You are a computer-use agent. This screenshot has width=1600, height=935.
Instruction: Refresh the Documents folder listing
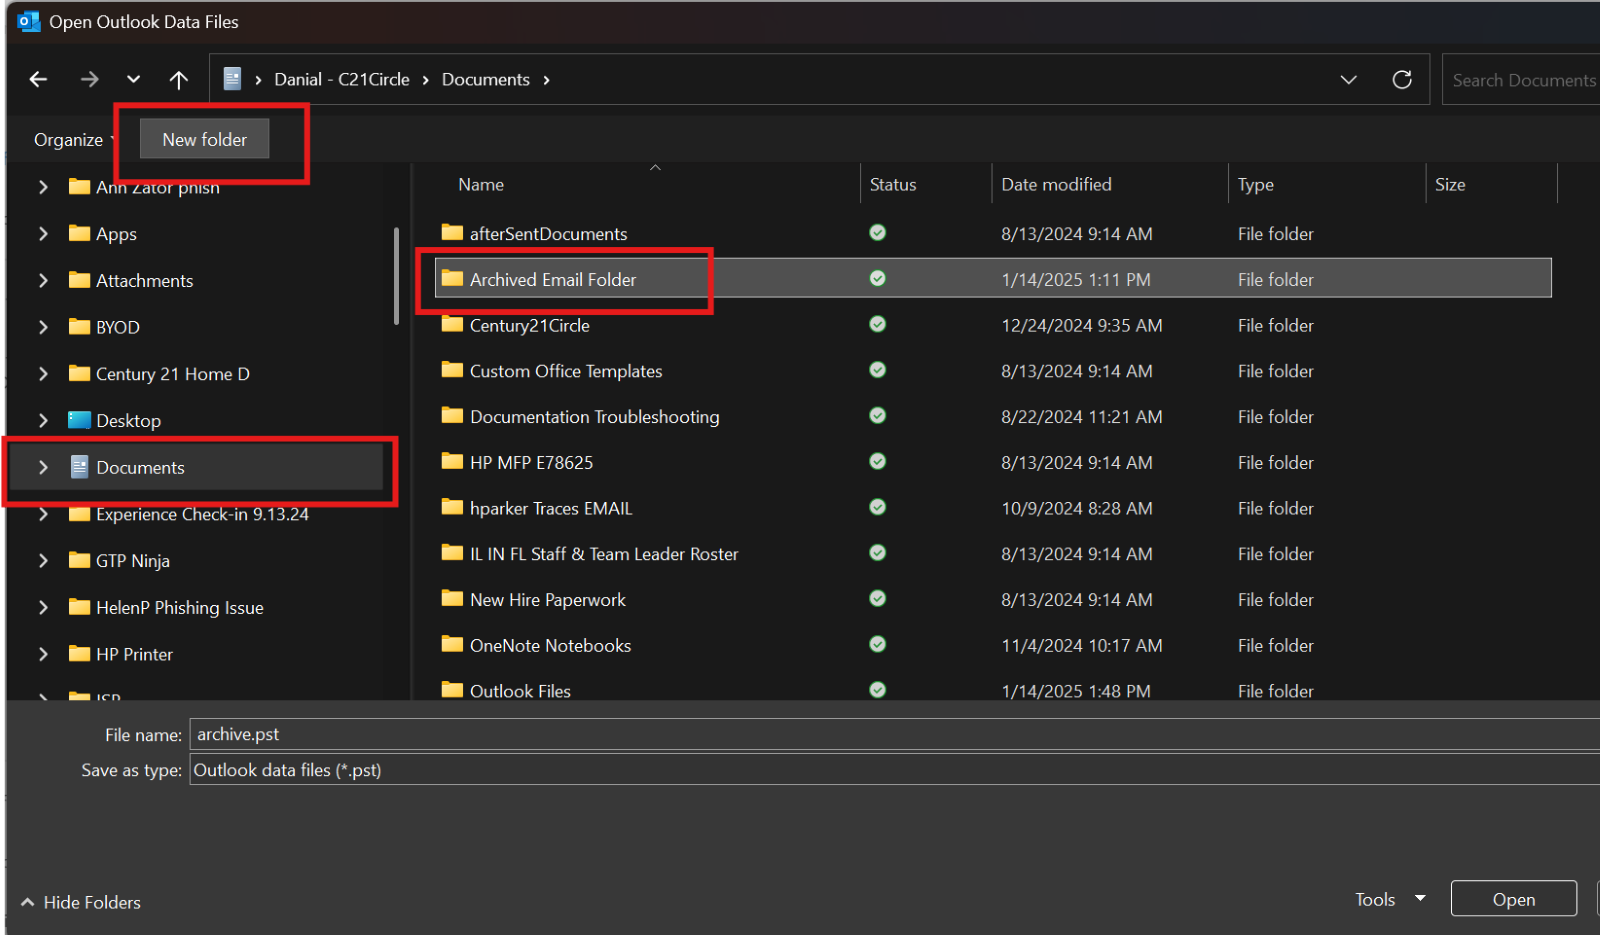(1402, 80)
